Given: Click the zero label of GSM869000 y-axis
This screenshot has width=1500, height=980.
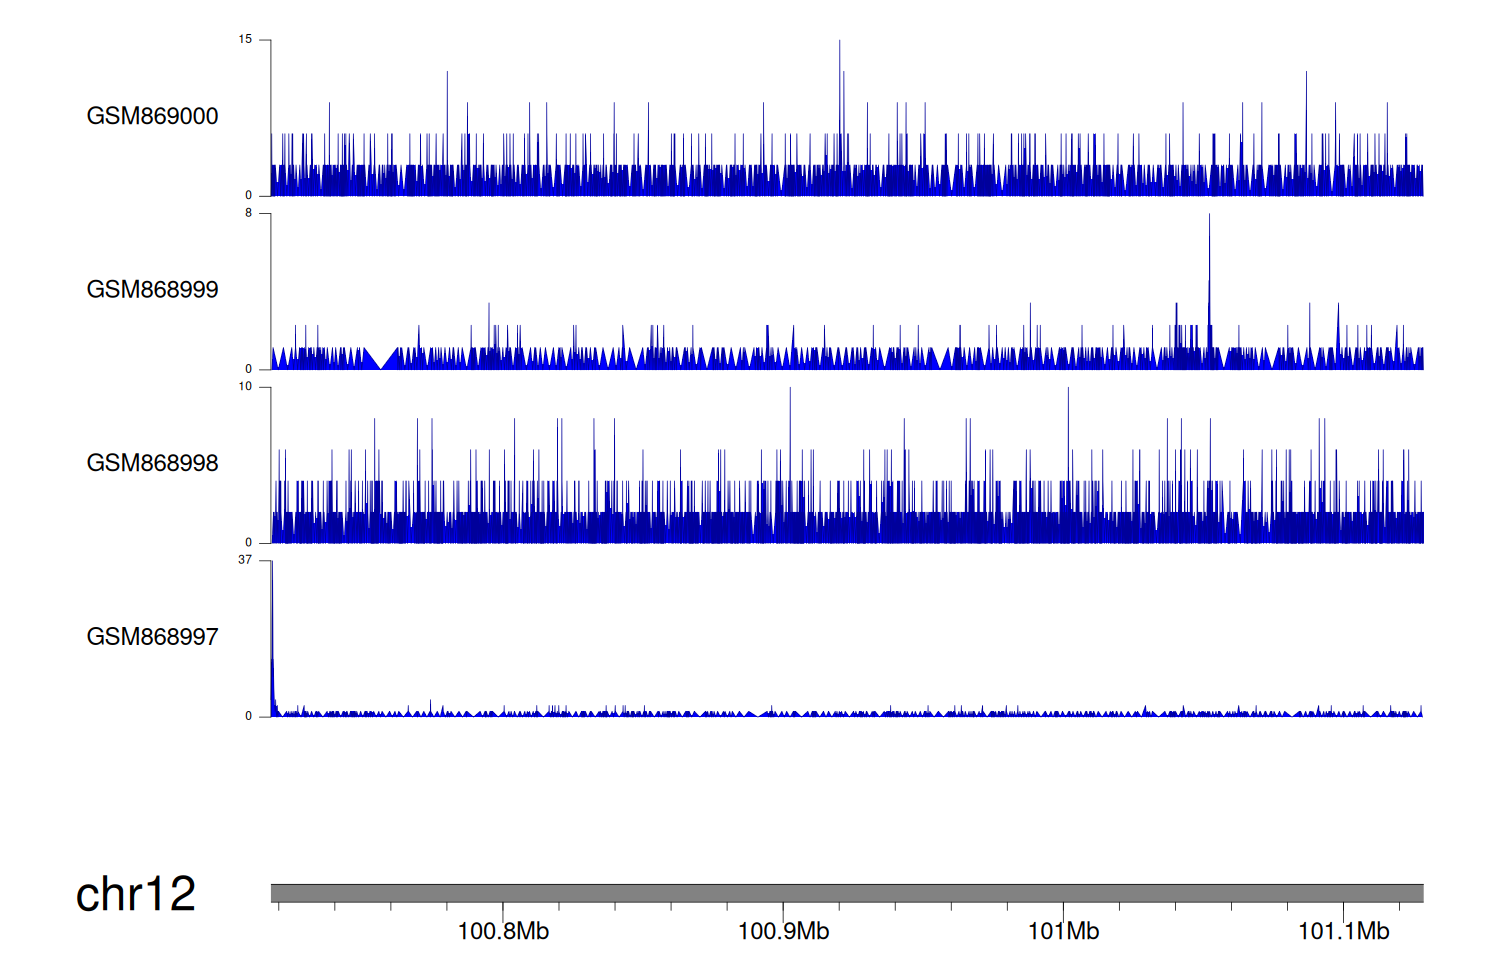Looking at the screenshot, I should (248, 196).
